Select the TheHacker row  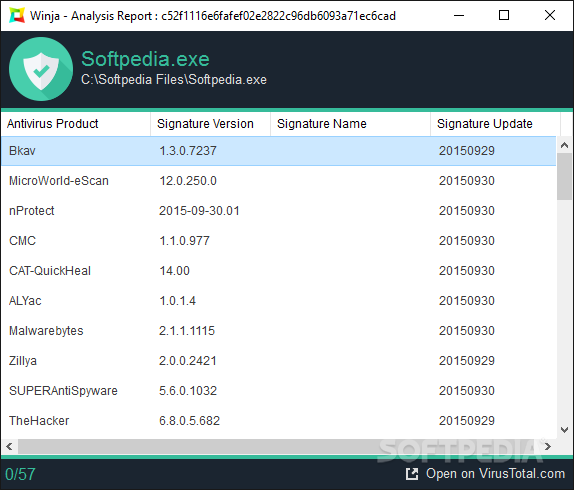pyautogui.click(x=278, y=421)
